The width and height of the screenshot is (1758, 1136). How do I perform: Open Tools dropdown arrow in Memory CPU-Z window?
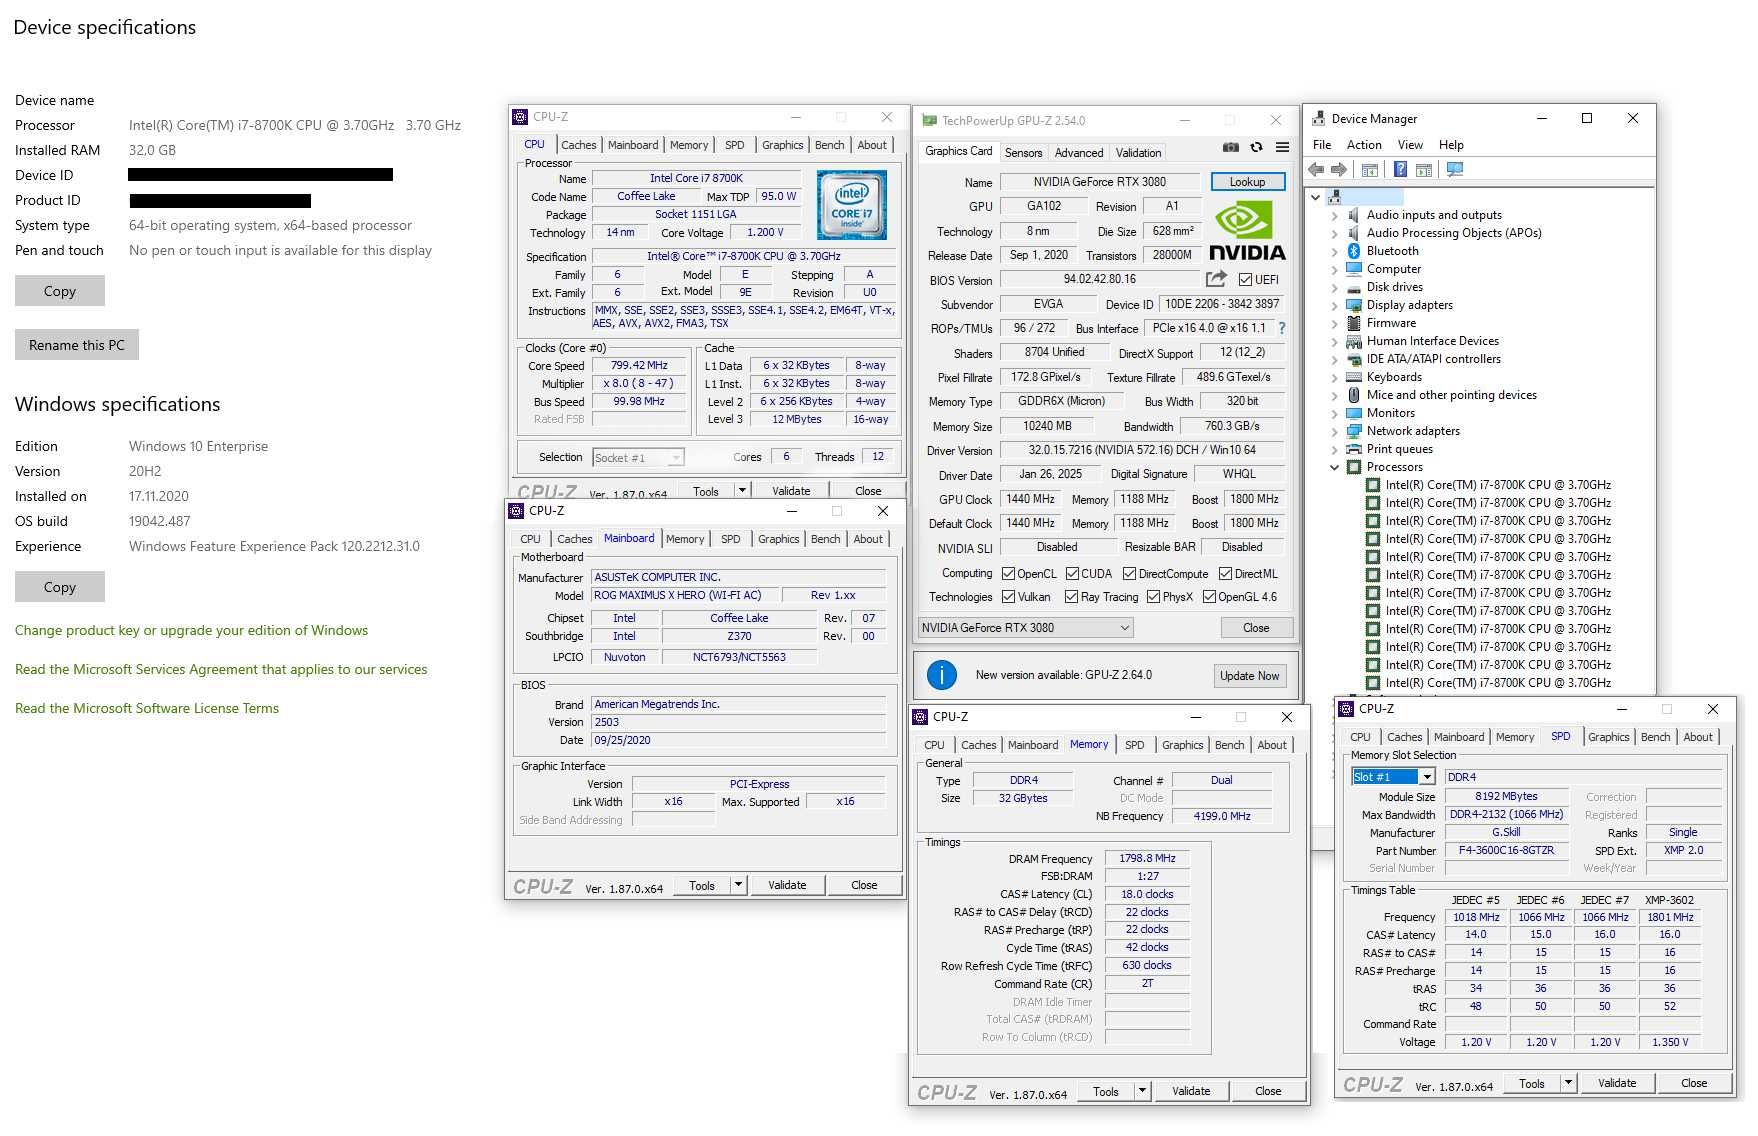point(1142,1091)
